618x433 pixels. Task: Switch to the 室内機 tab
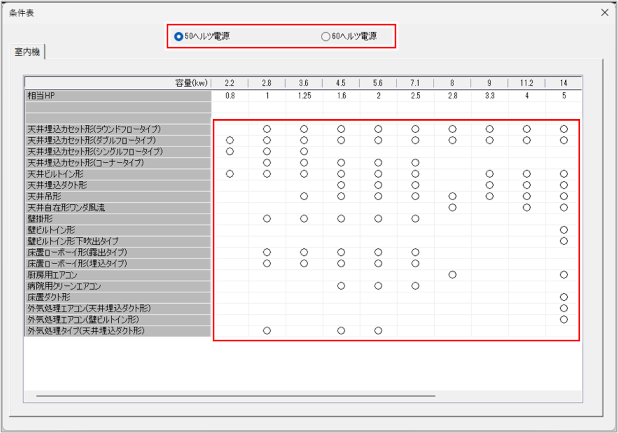point(28,51)
